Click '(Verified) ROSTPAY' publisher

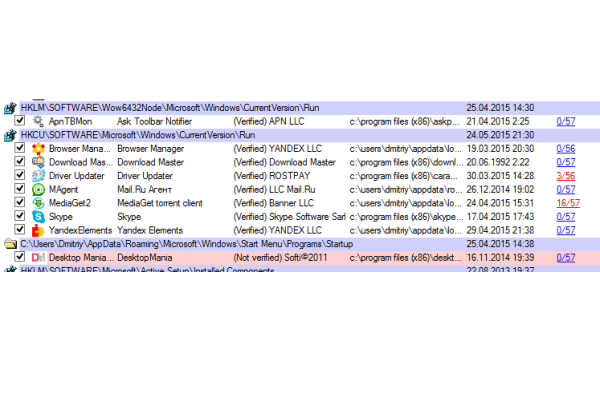point(272,176)
